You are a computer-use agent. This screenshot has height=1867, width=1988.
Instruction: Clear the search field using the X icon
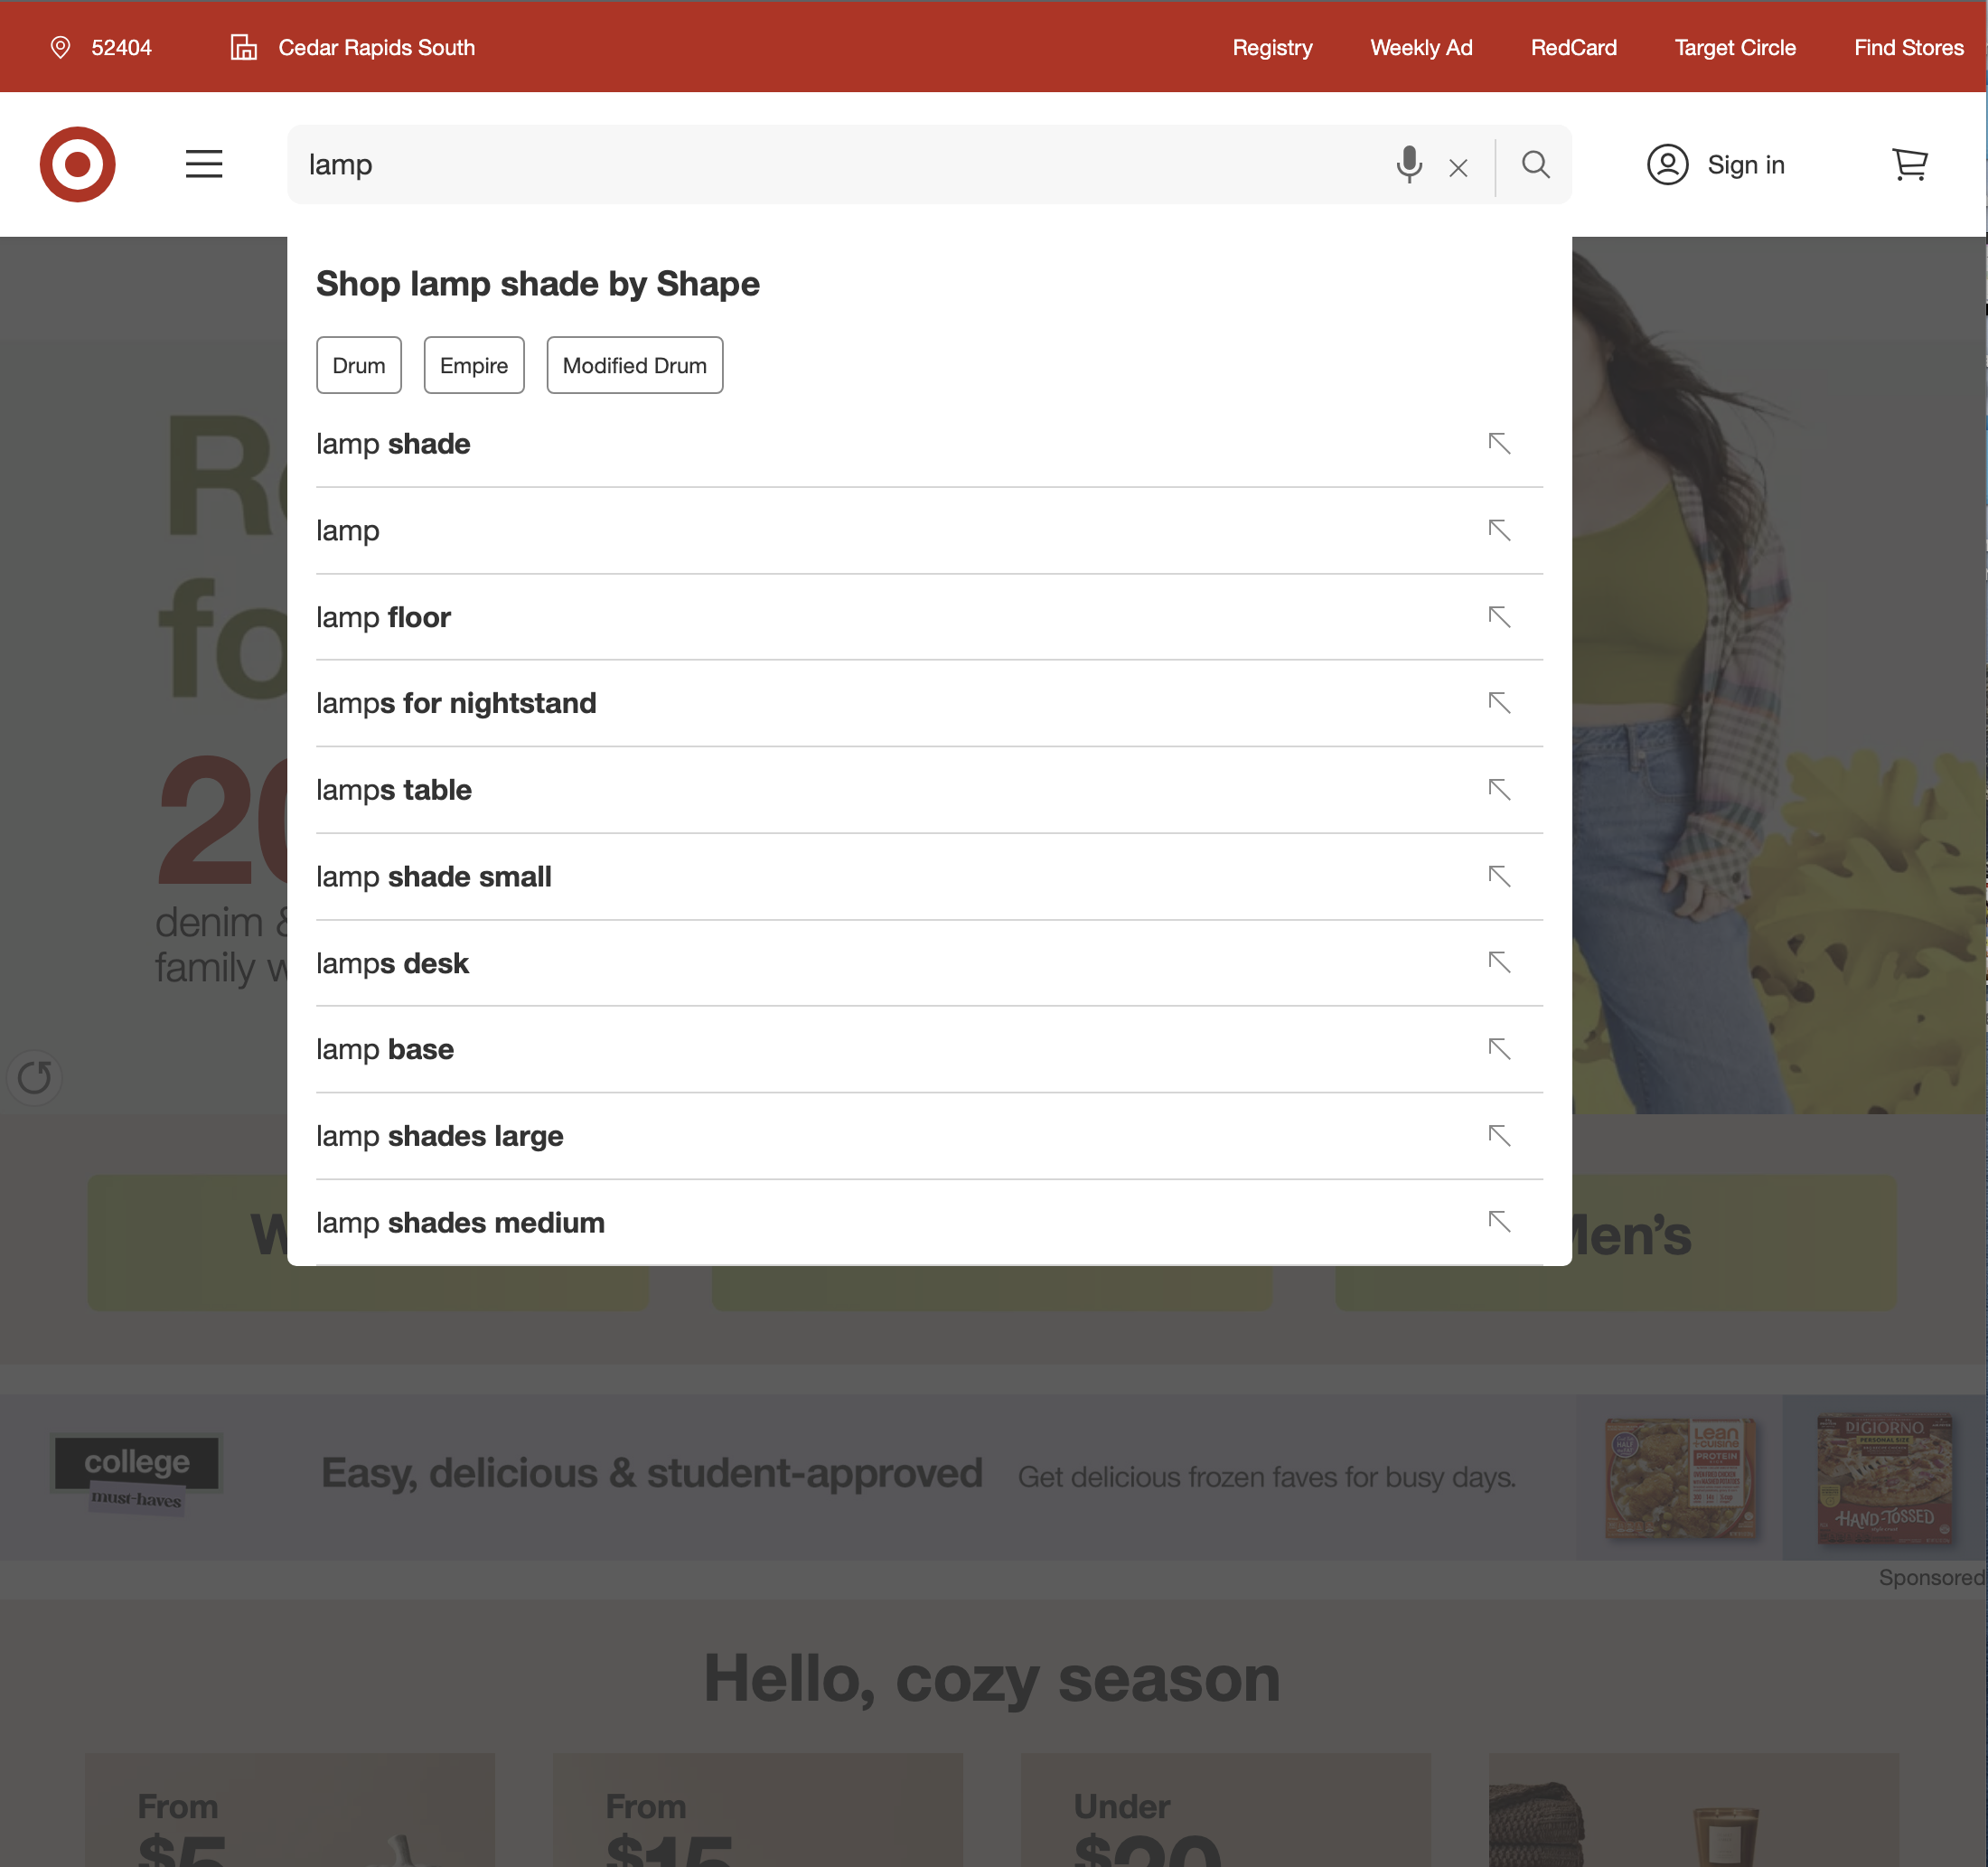pyautogui.click(x=1458, y=167)
